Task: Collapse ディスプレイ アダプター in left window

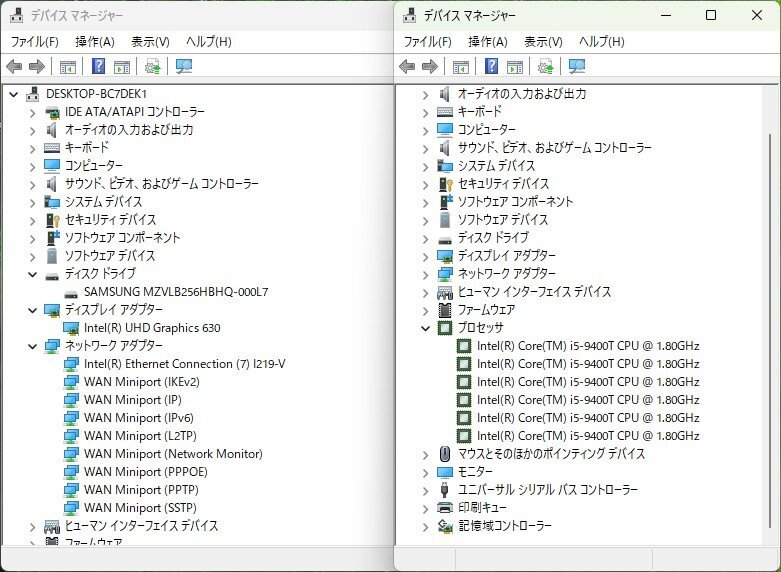Action: click(33, 310)
